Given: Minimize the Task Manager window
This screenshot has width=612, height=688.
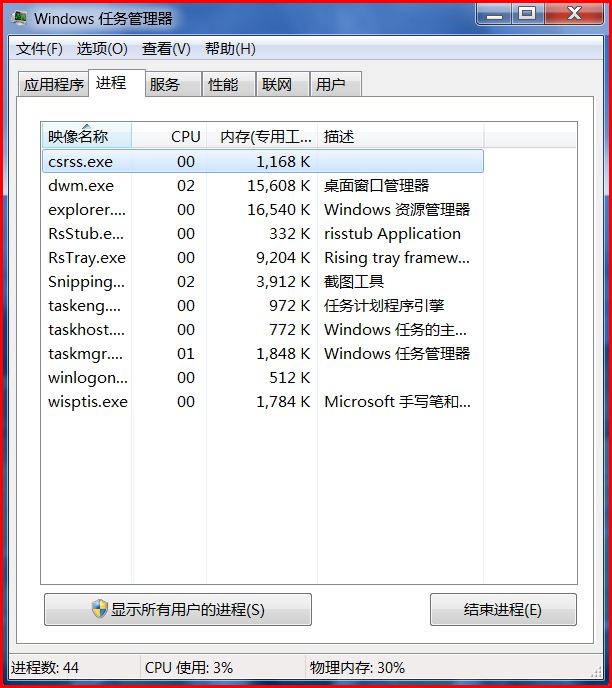Looking at the screenshot, I should tap(494, 14).
